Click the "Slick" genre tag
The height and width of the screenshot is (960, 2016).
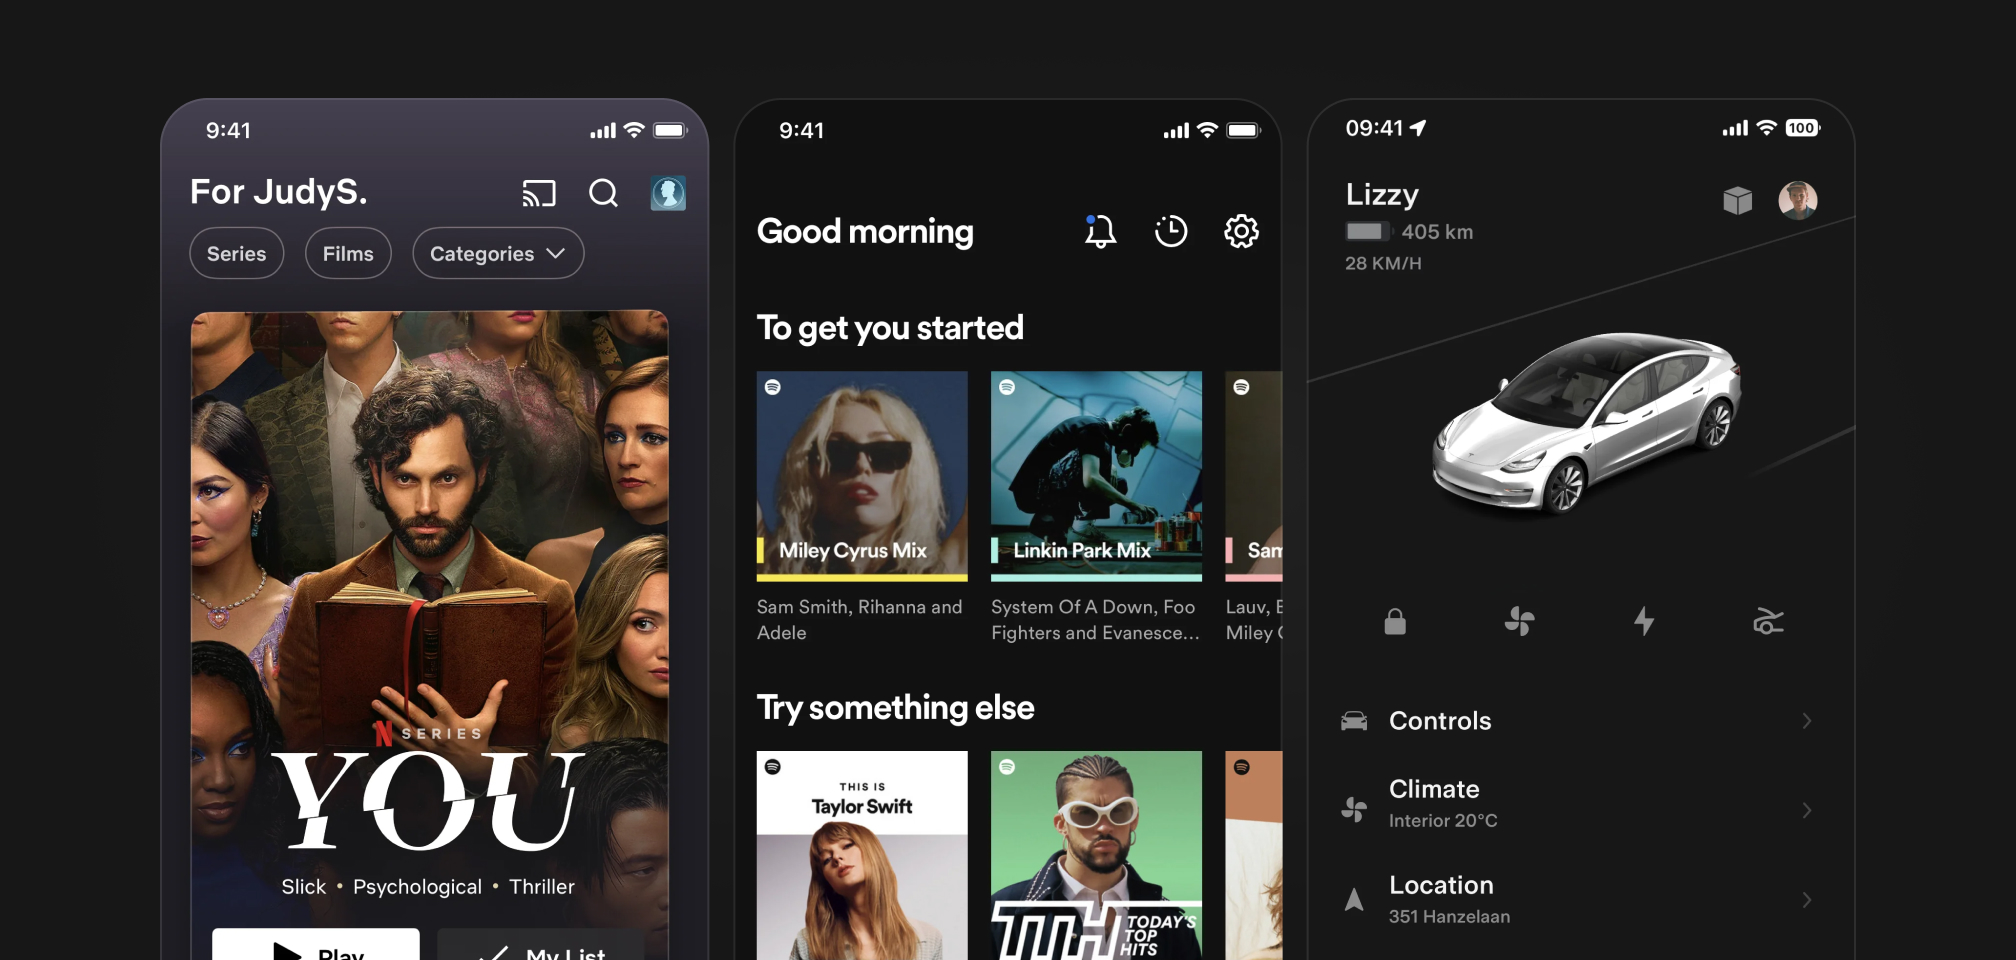tap(304, 887)
